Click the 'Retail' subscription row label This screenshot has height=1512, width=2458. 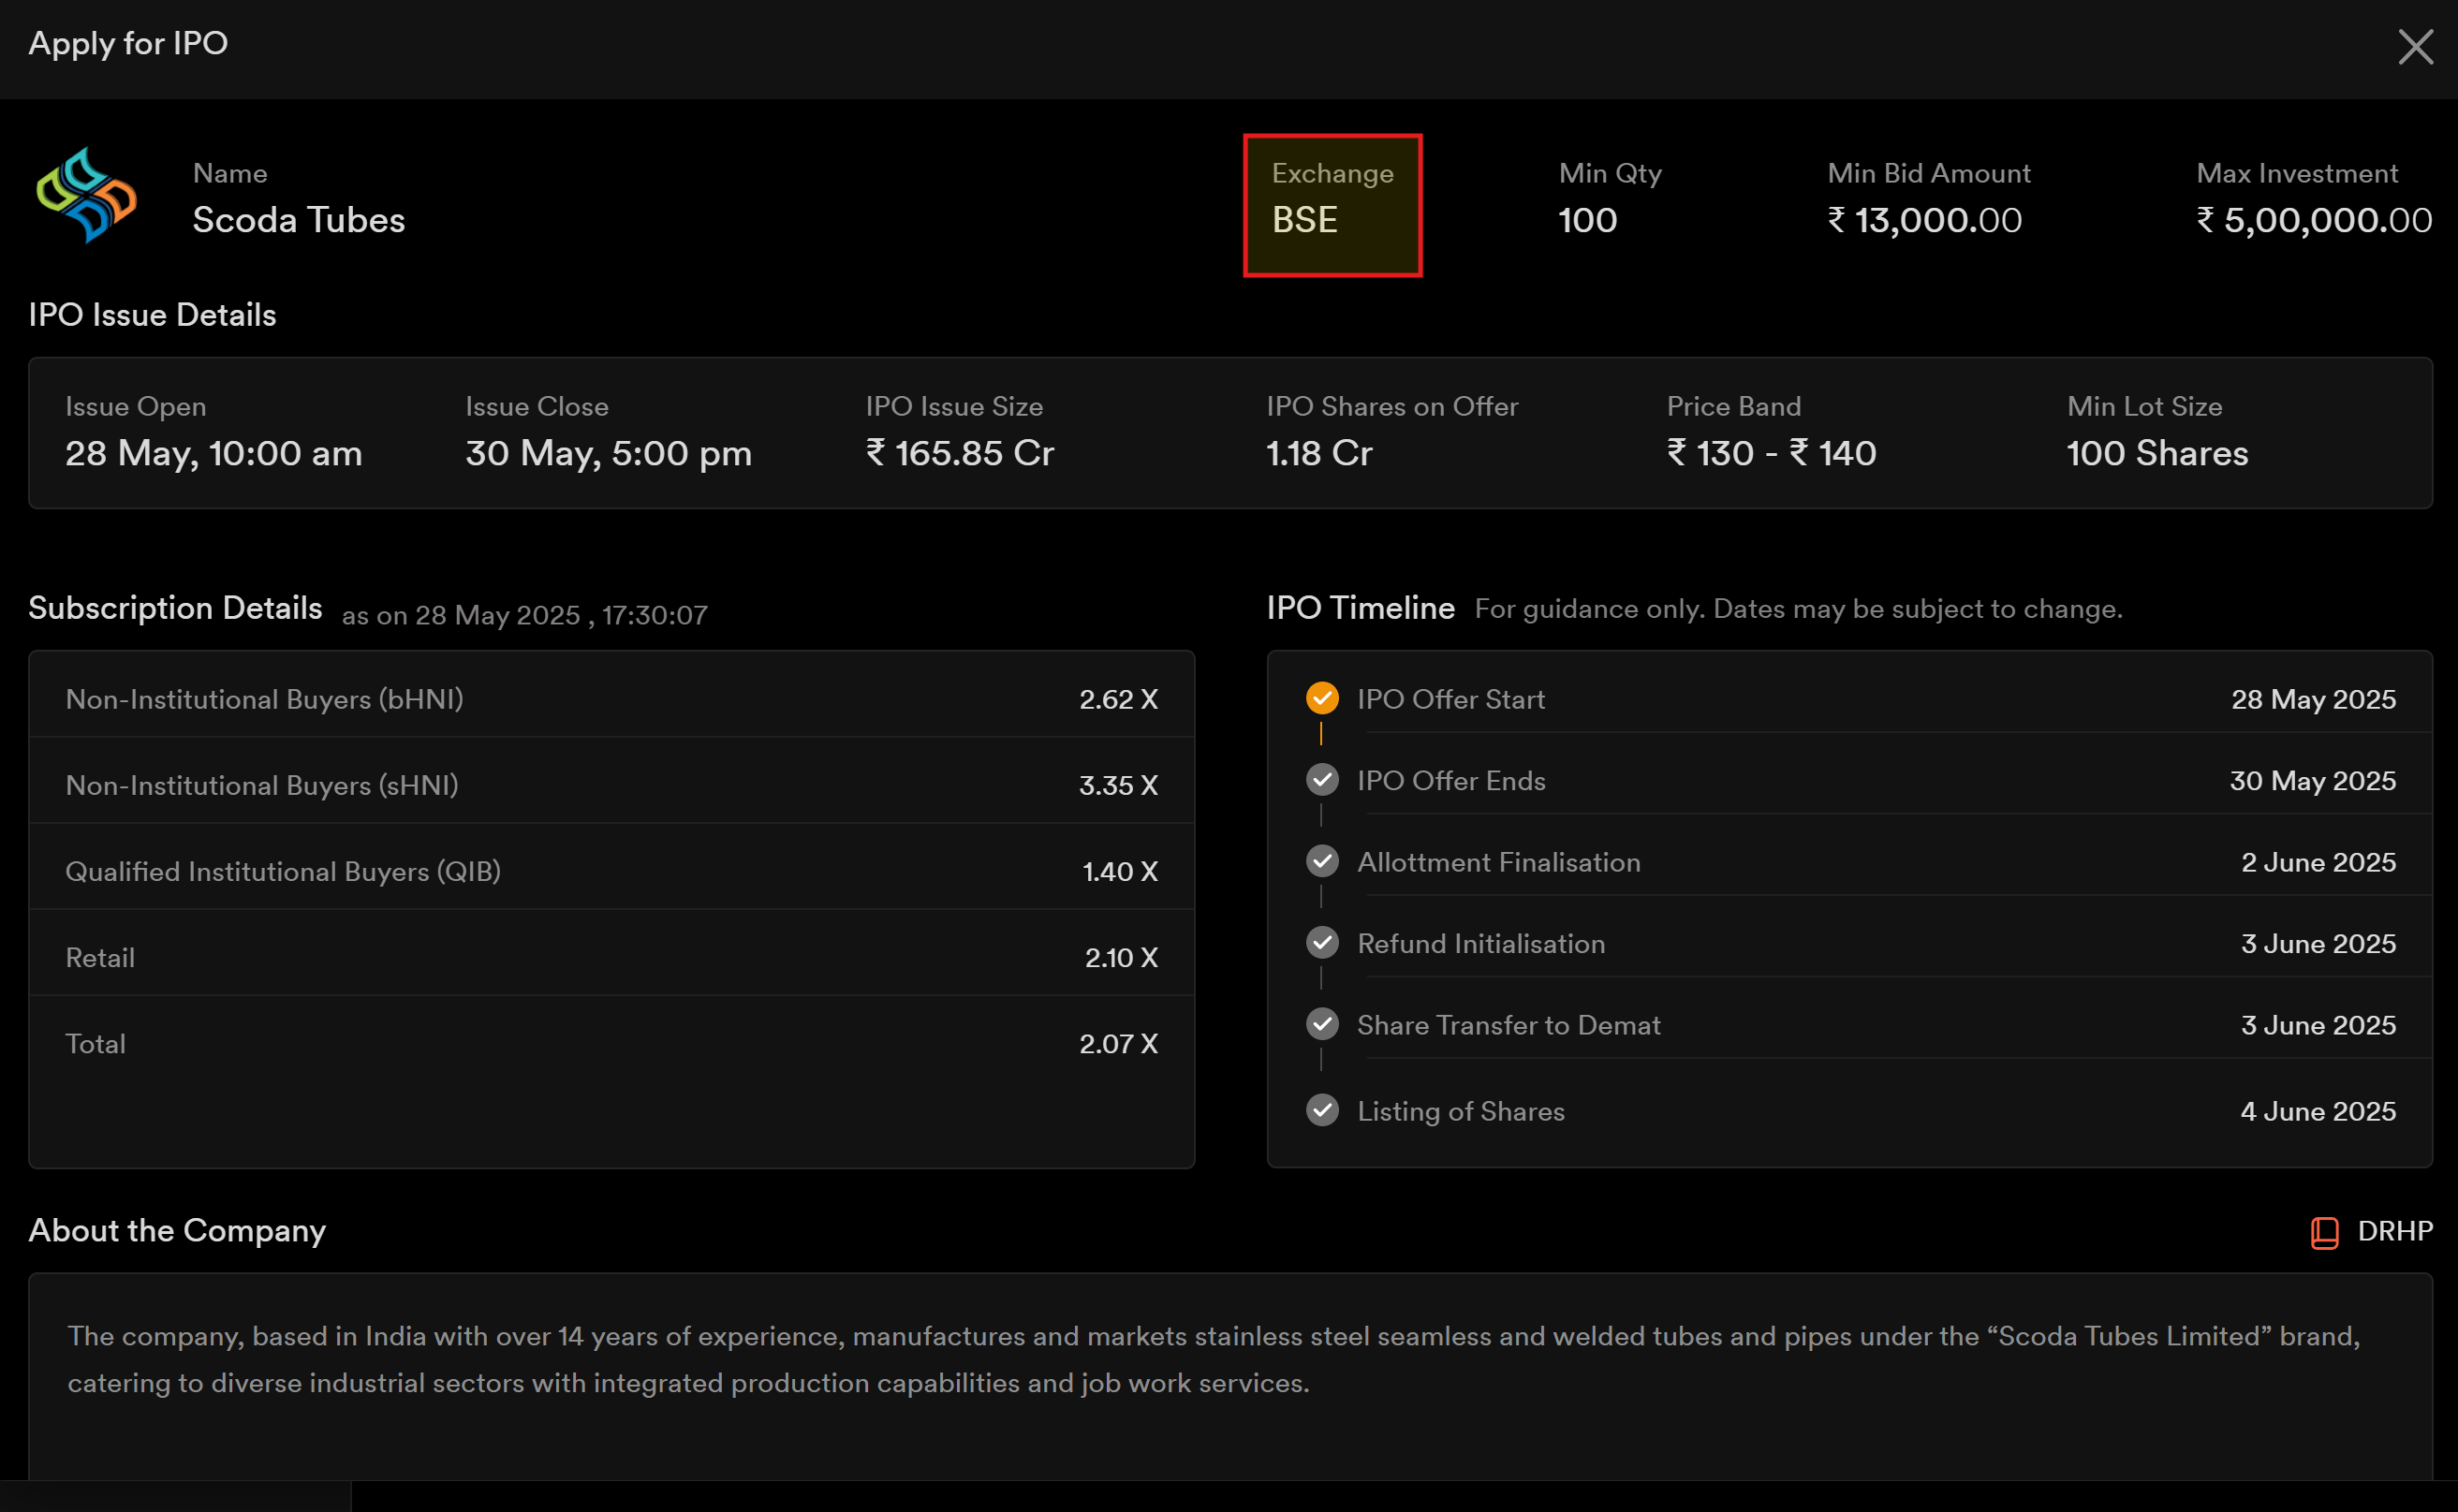point(100,958)
